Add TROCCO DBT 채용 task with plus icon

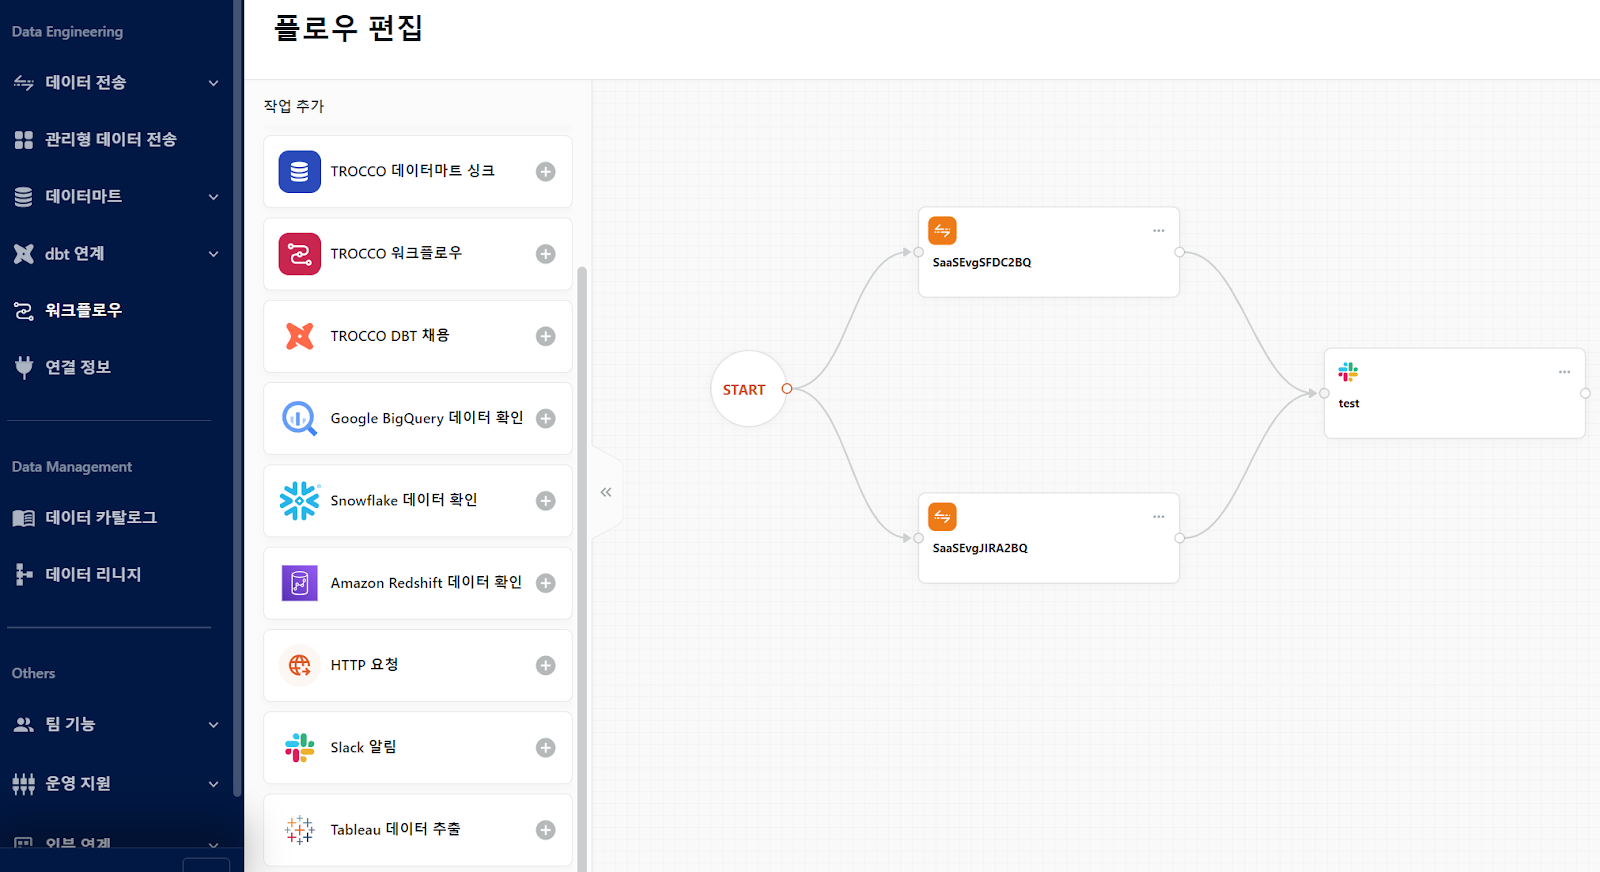pyautogui.click(x=545, y=336)
